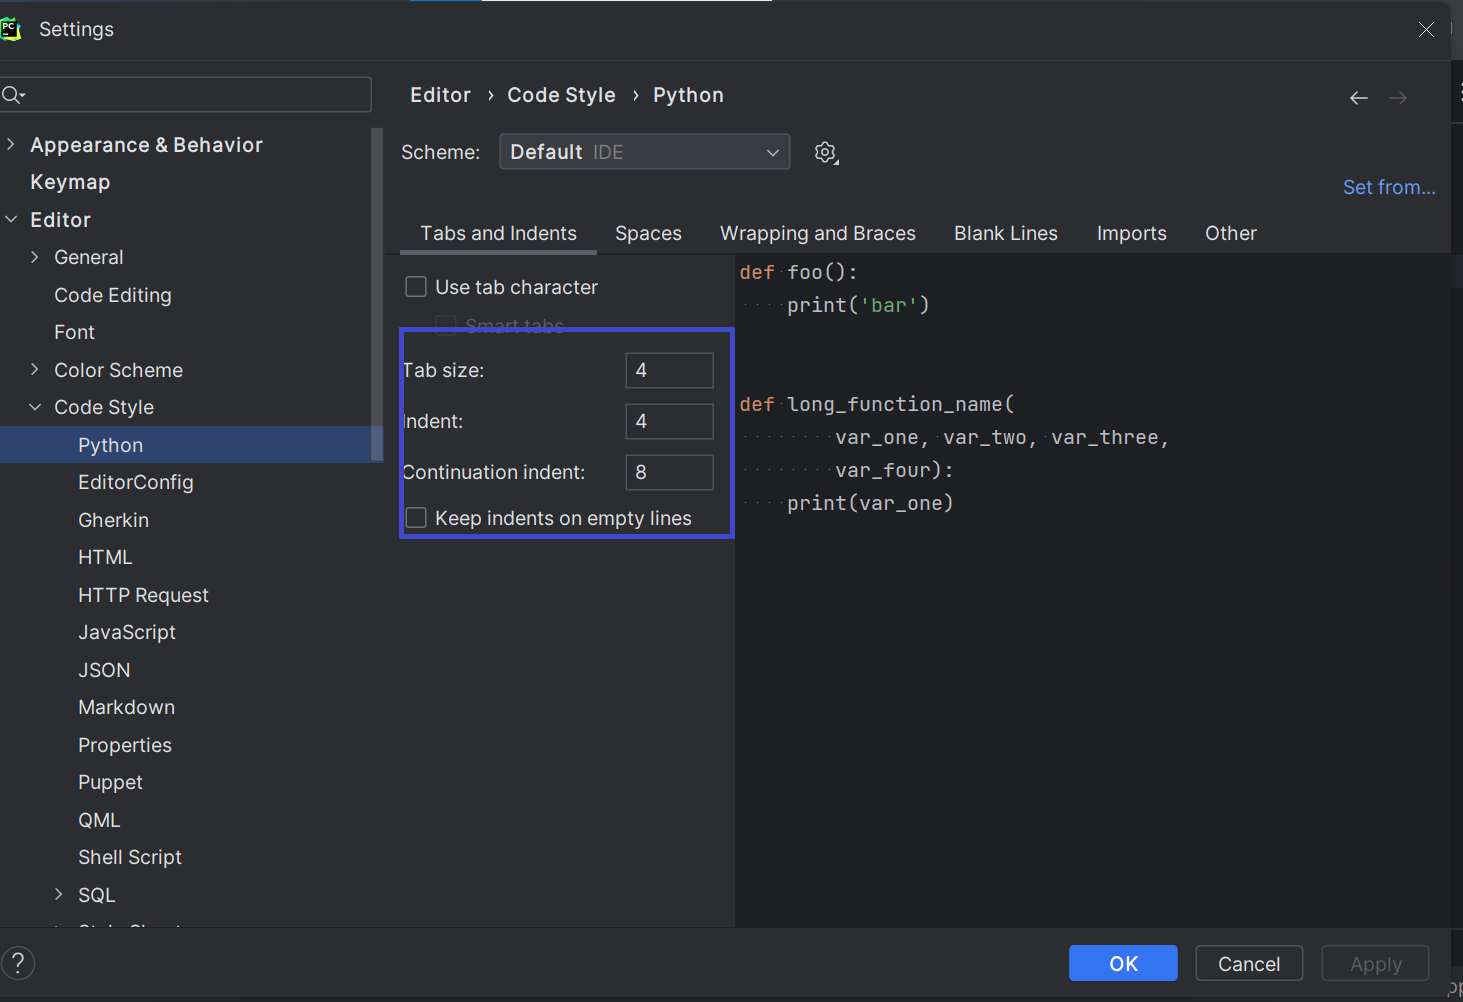
Task: Open the Blank Lines tab
Action: click(x=1005, y=233)
